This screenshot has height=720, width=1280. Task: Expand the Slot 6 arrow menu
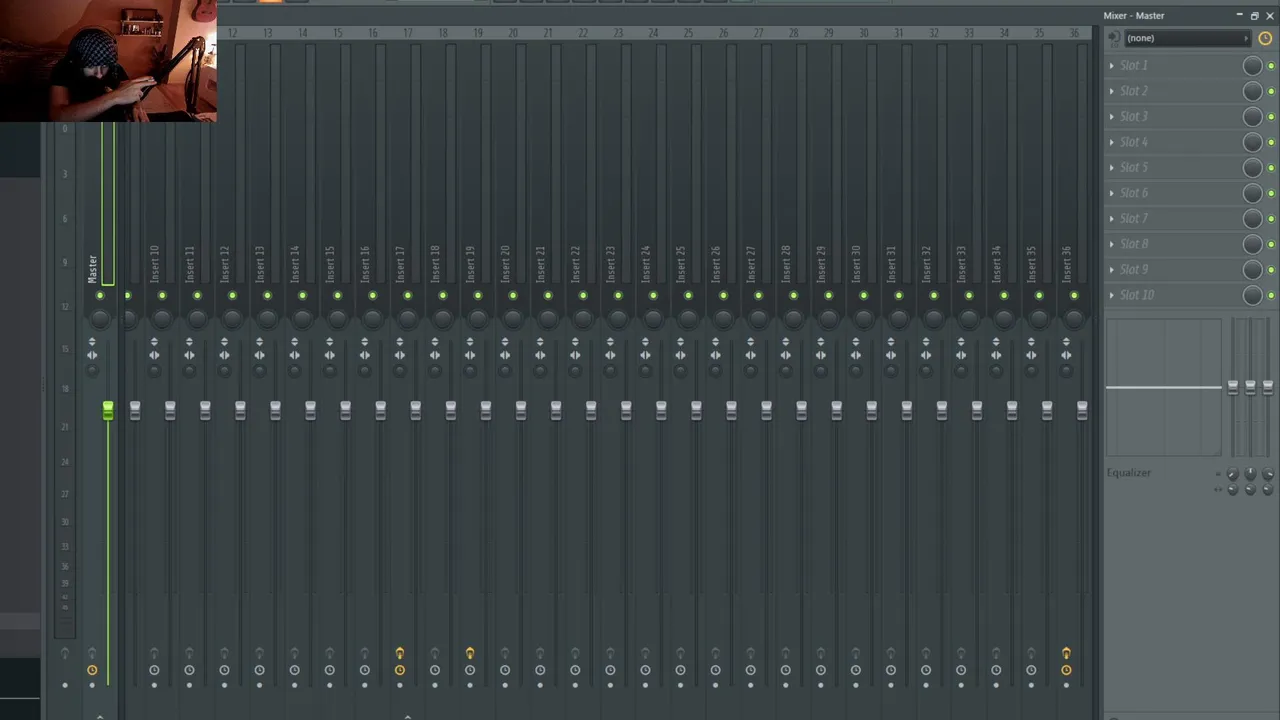pos(1111,193)
